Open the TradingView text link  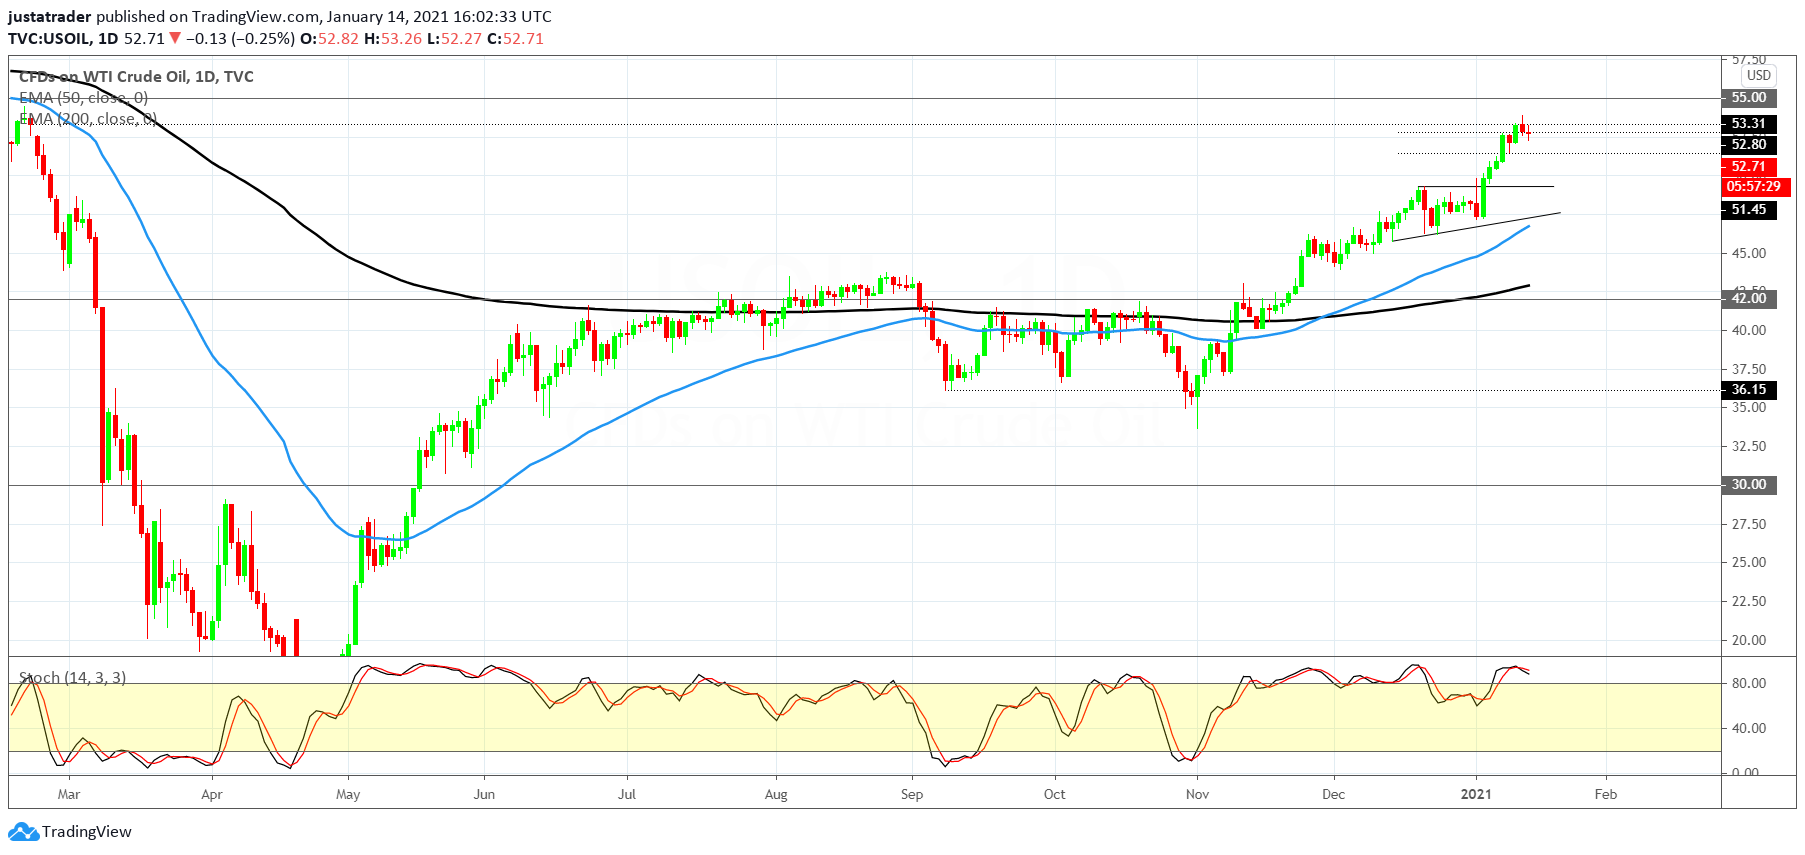tap(87, 831)
